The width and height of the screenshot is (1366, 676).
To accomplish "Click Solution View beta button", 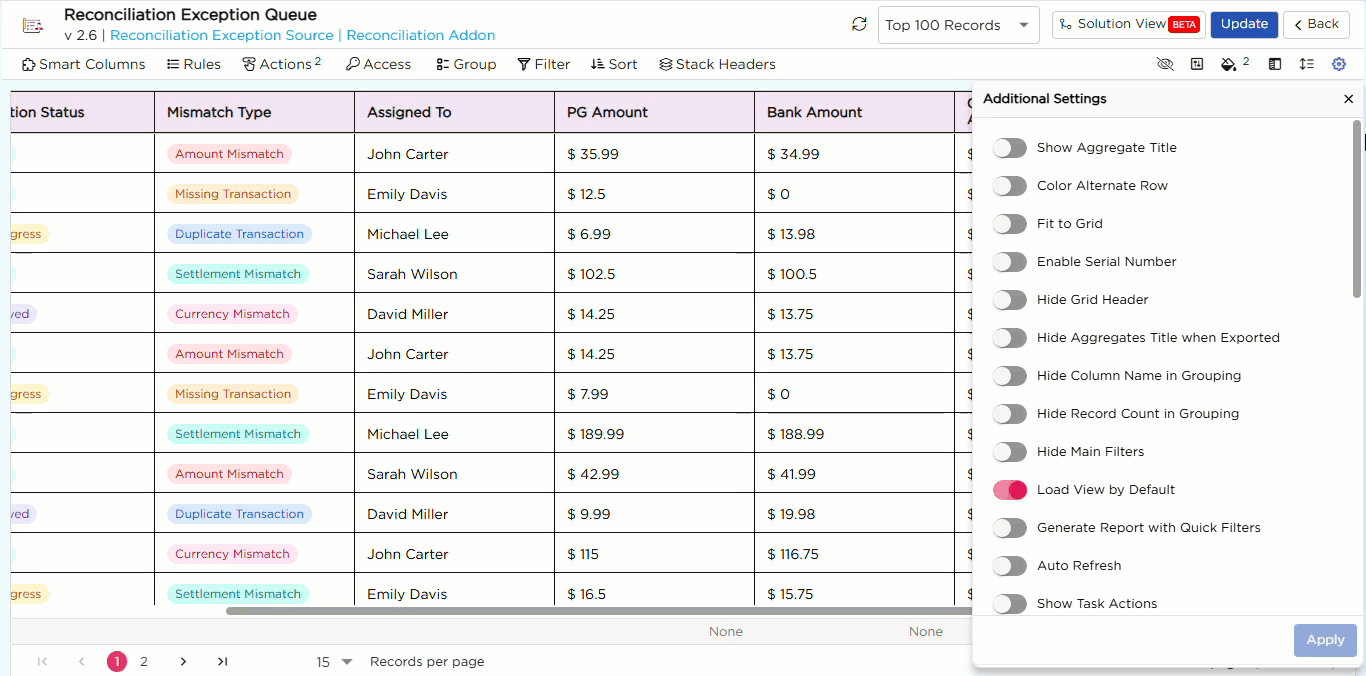I will (1128, 24).
